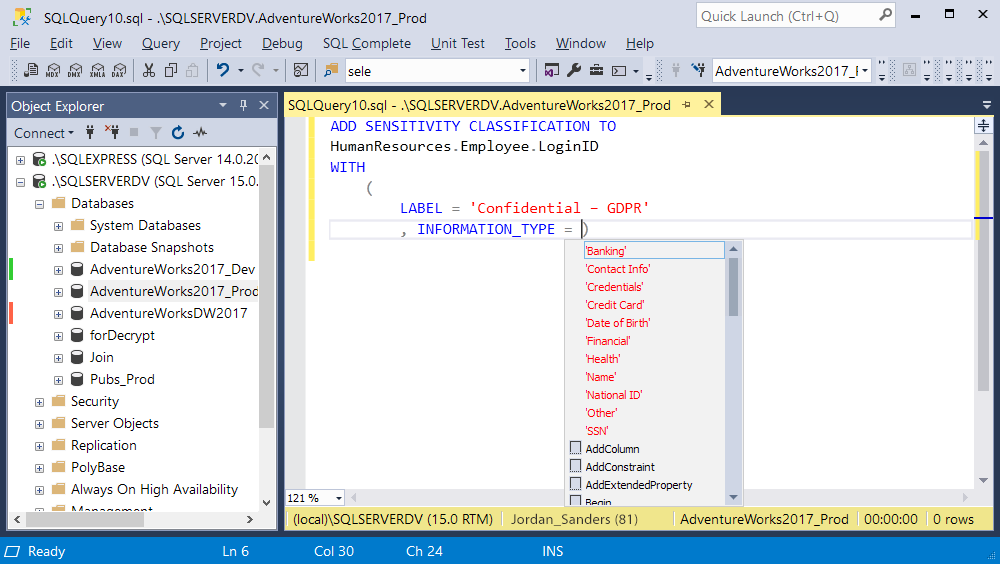This screenshot has height=564, width=1000.
Task: Click the command window icon
Action: pyautogui.click(x=619, y=71)
